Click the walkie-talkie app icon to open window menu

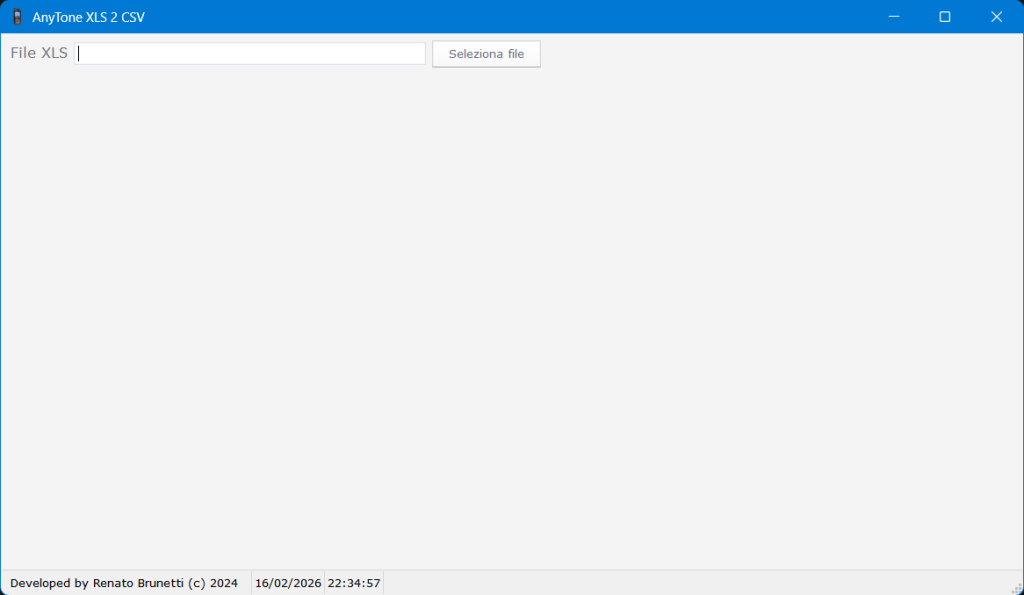pos(17,16)
